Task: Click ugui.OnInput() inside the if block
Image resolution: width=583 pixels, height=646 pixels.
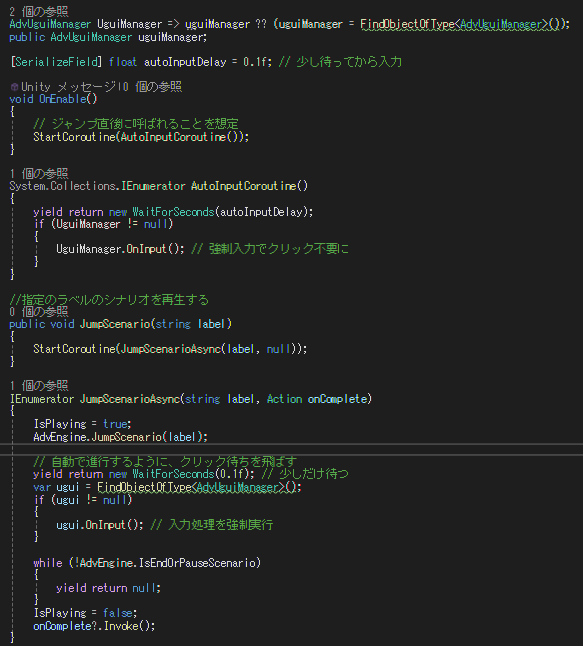Action: tap(100, 525)
